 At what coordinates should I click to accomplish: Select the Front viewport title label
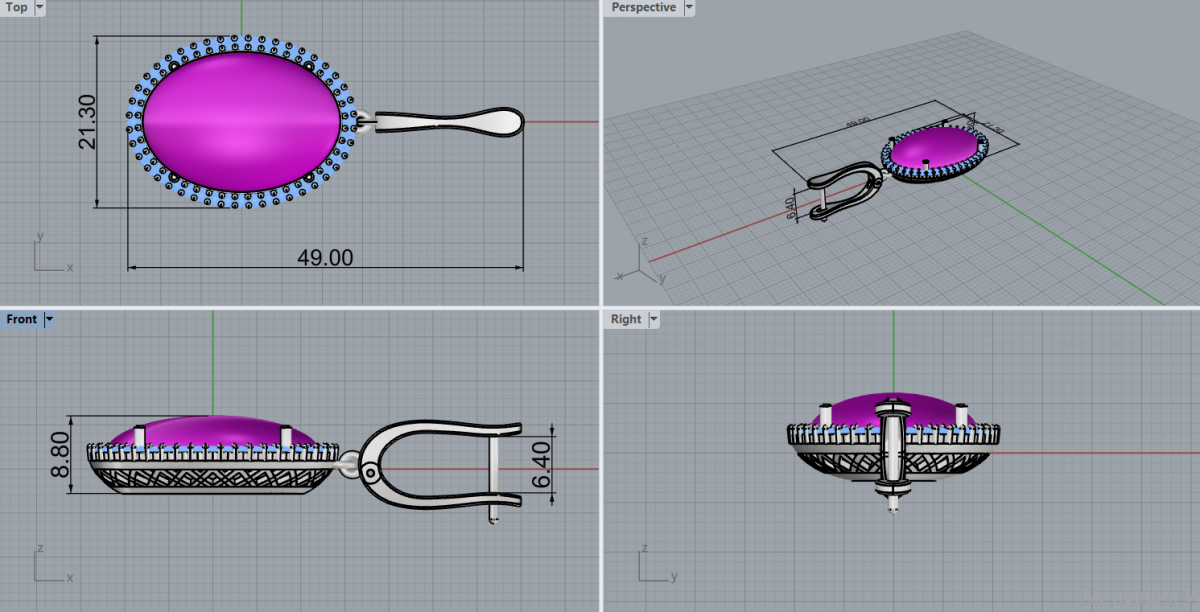[22, 319]
